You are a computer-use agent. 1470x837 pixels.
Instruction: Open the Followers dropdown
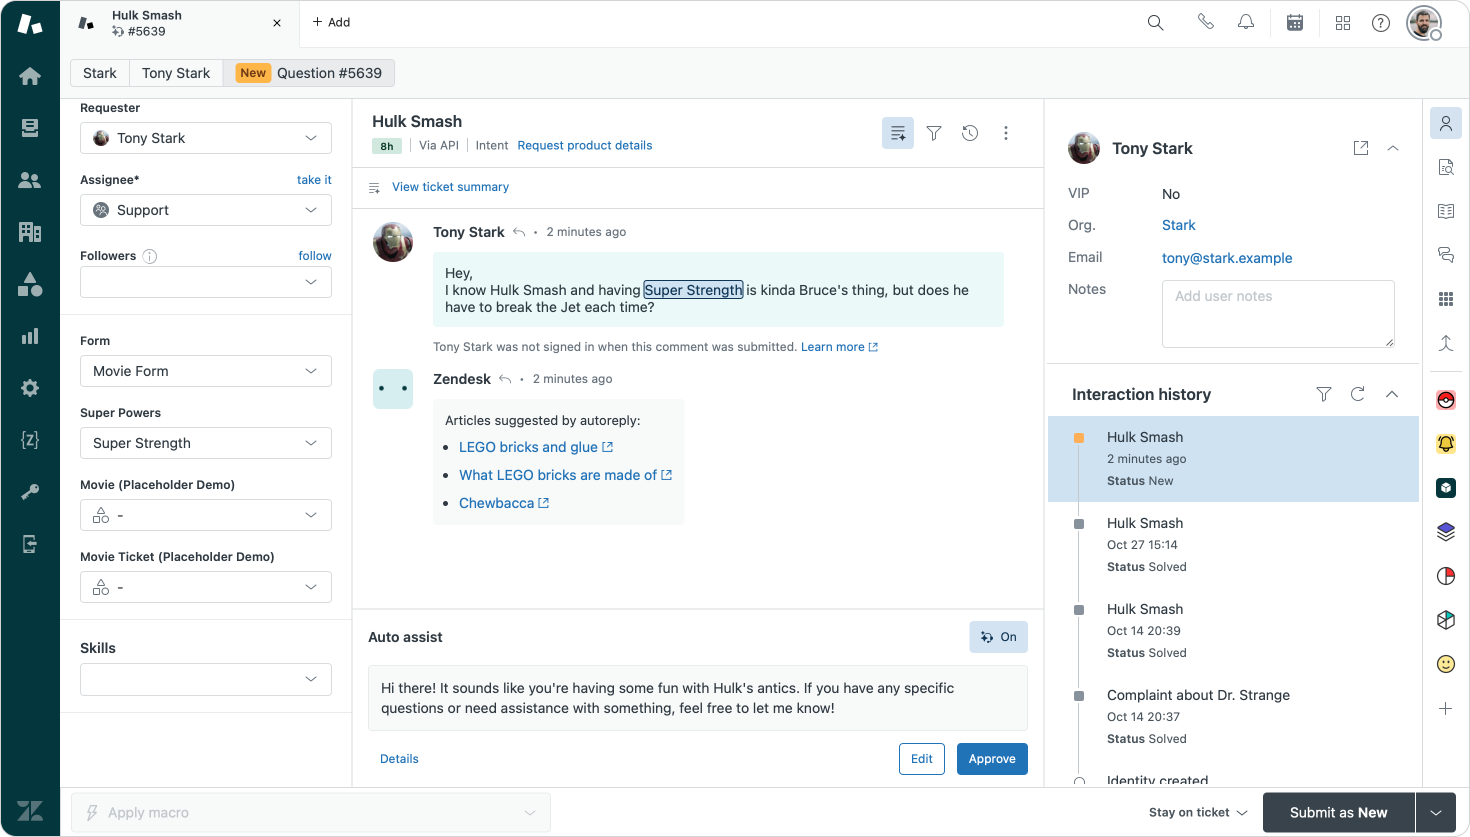pos(206,282)
